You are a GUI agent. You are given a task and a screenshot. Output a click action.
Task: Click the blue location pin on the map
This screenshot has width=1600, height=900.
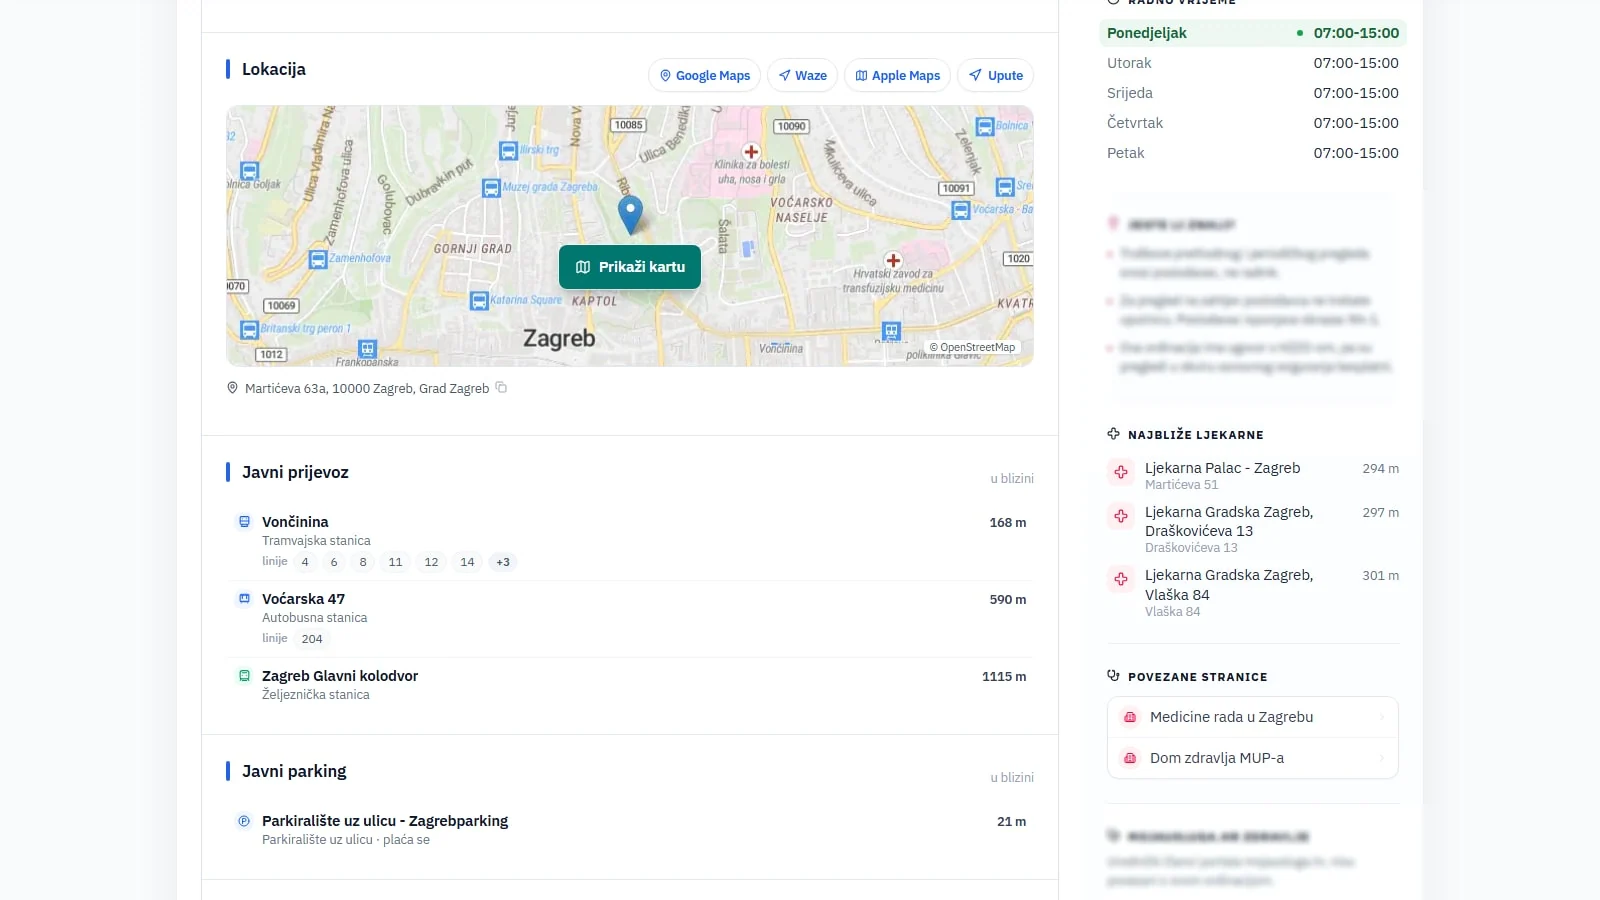[630, 214]
